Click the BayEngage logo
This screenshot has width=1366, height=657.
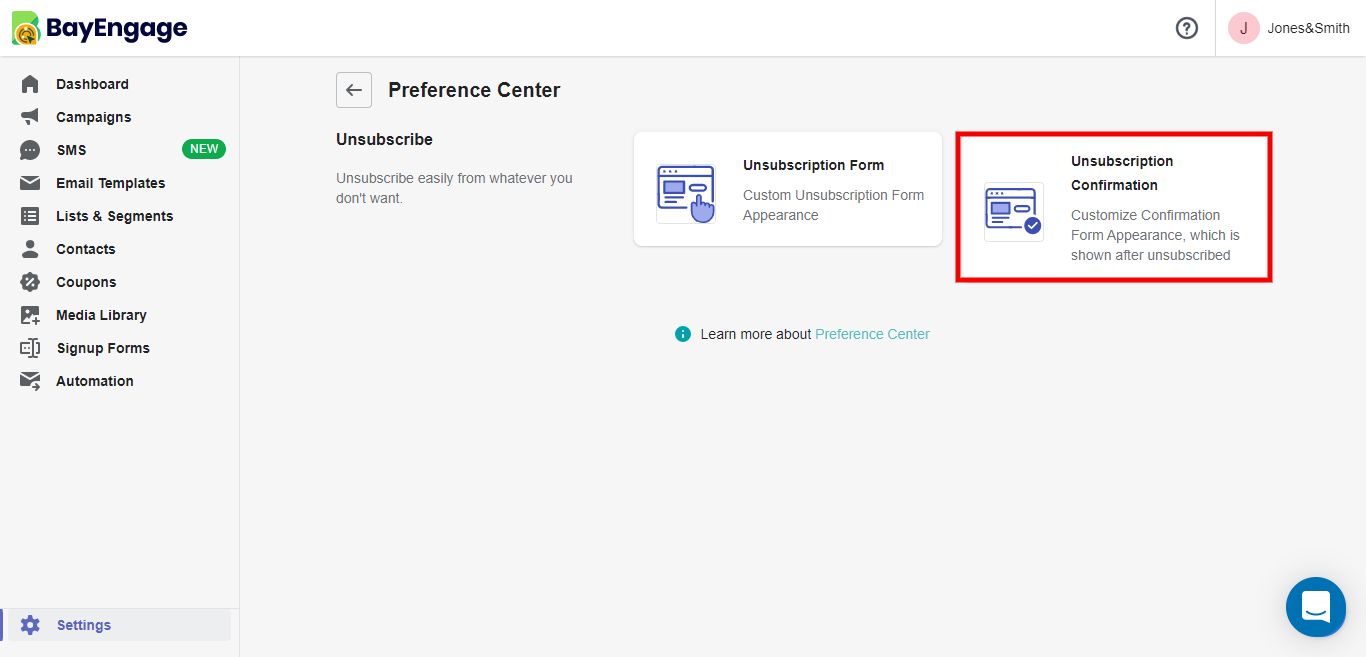[x=99, y=29]
